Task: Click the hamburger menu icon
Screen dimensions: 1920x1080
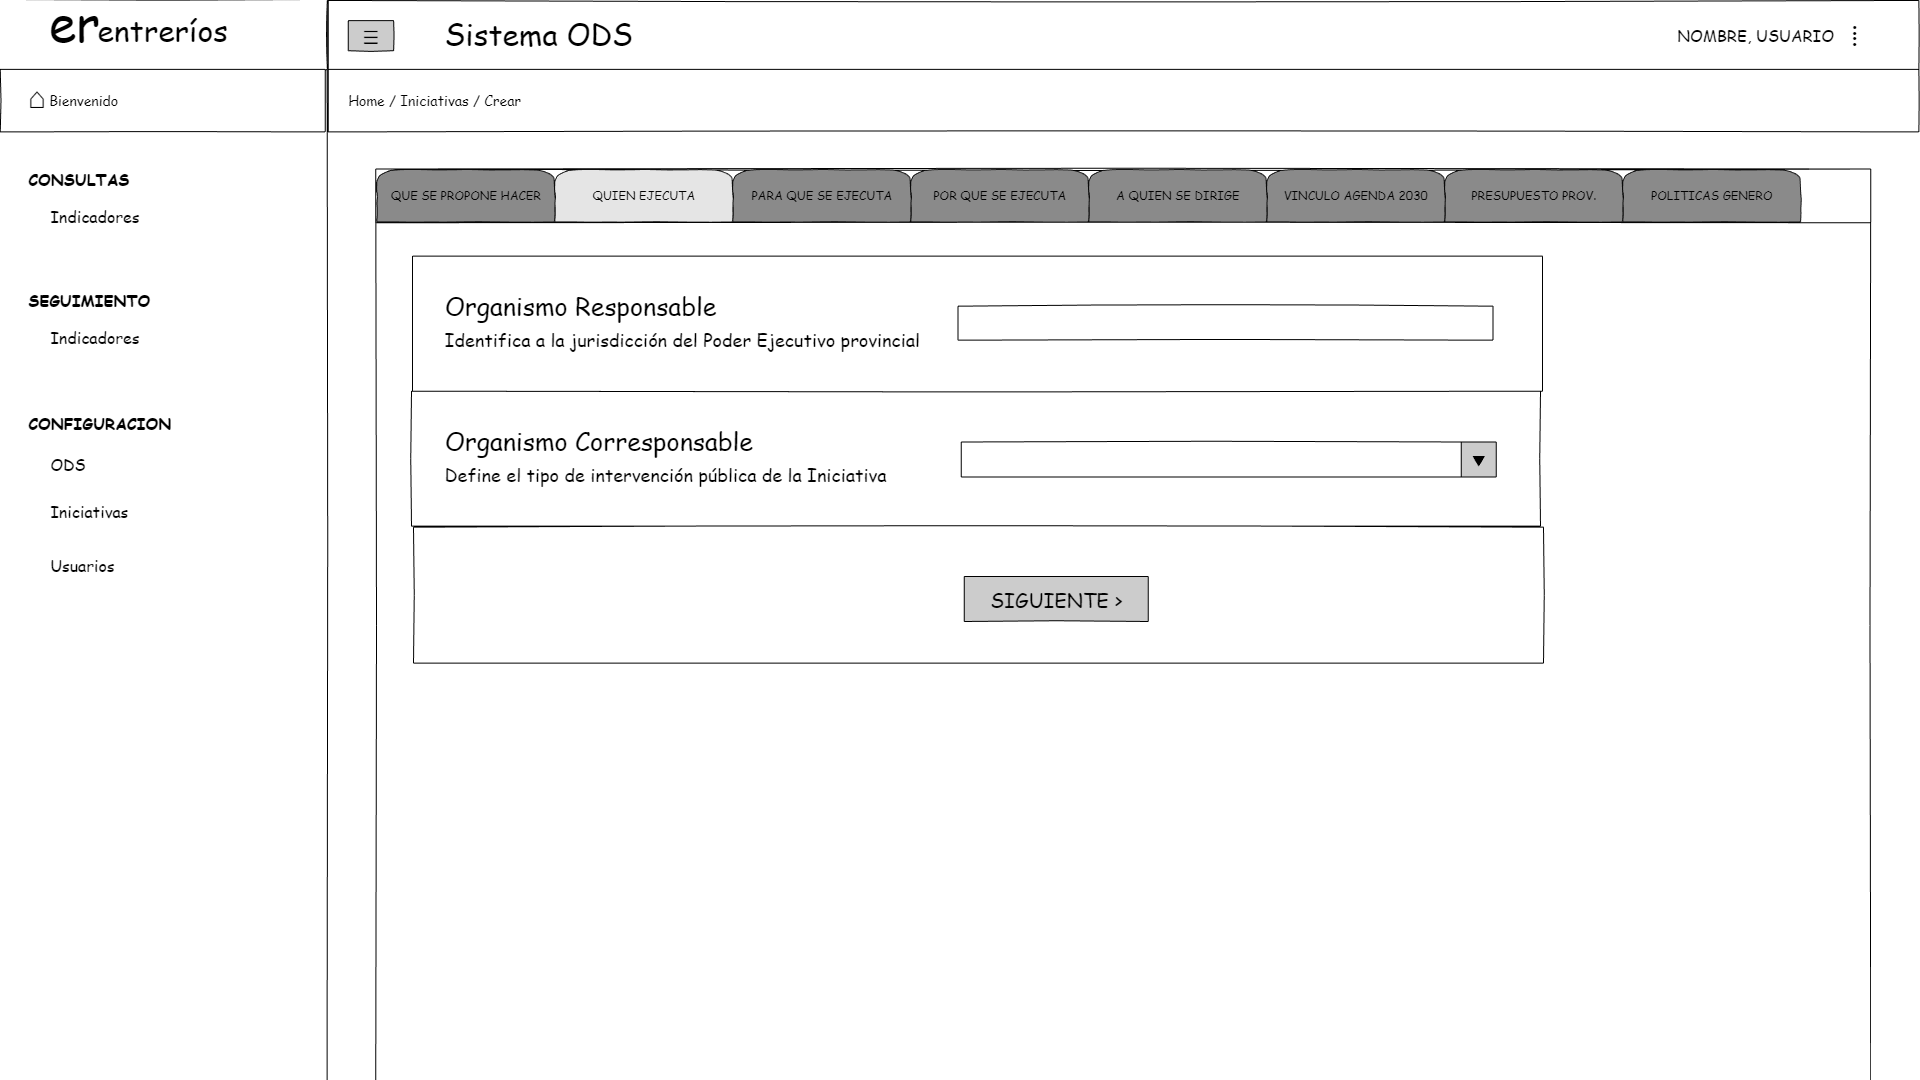Action: click(x=370, y=37)
